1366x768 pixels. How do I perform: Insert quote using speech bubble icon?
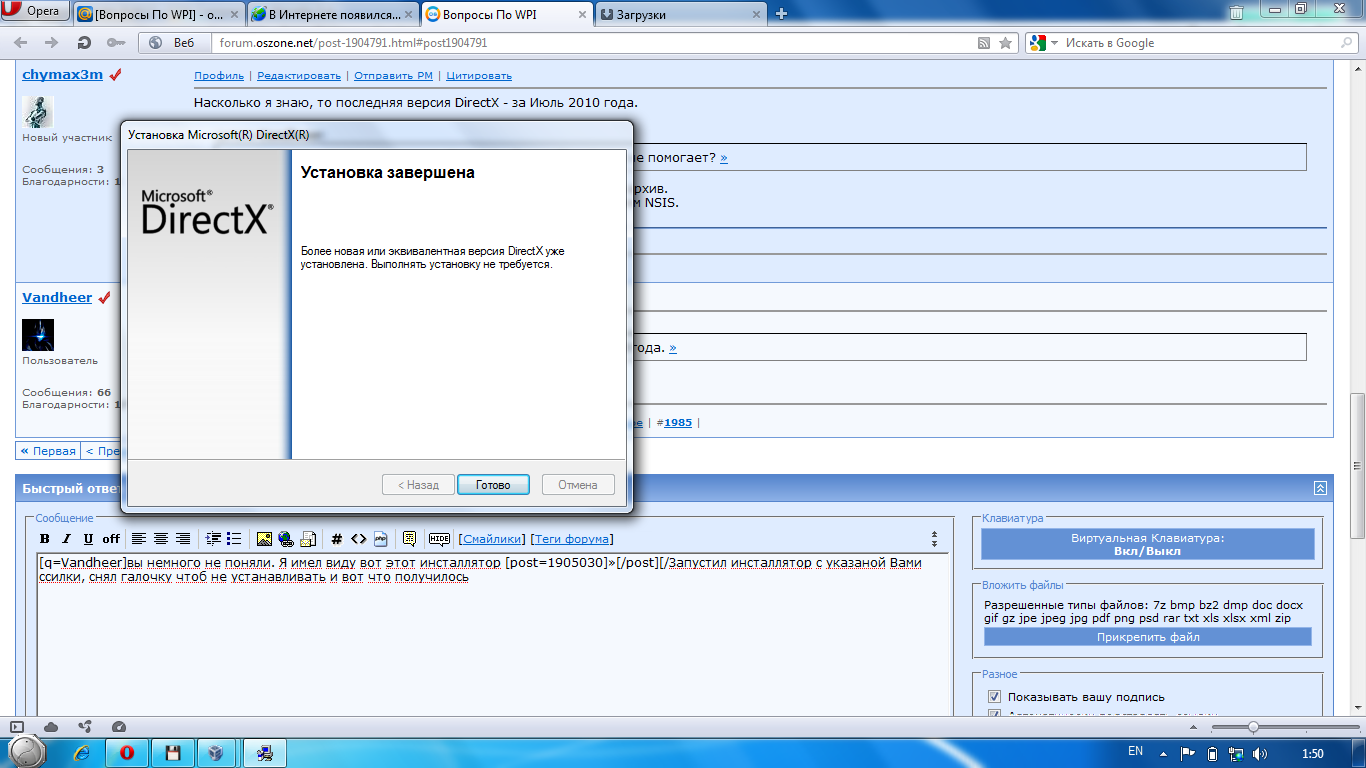tap(409, 539)
